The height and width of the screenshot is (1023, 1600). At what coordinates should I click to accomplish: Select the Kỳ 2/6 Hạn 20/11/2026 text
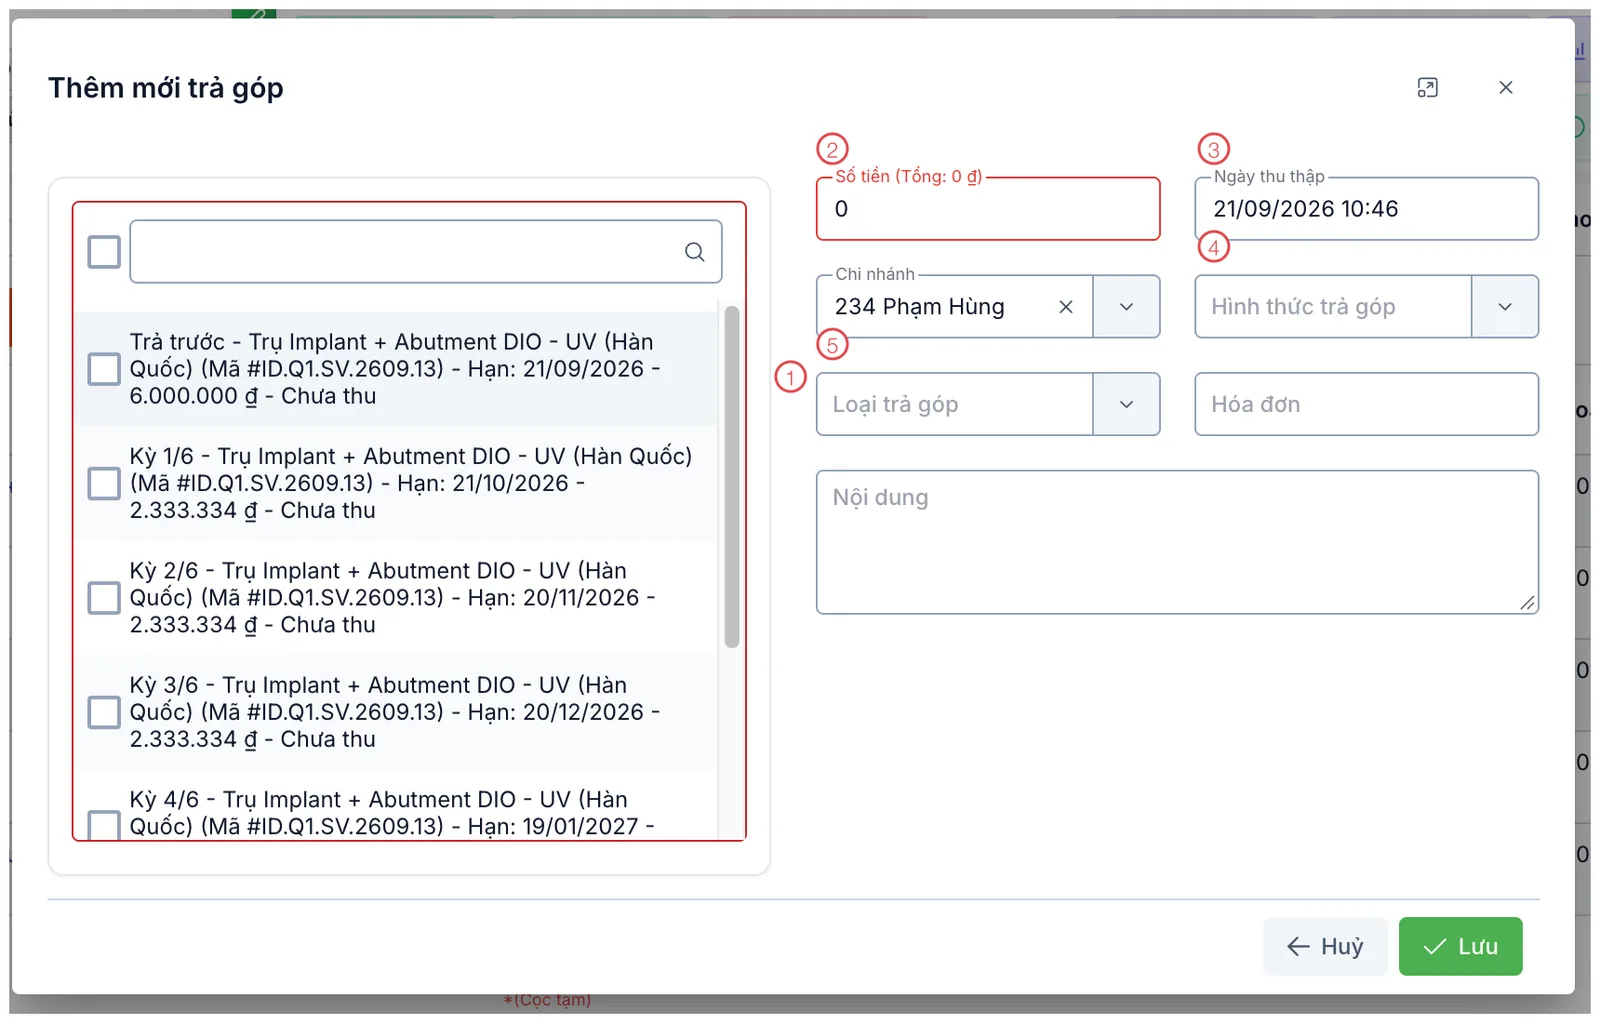click(x=393, y=598)
